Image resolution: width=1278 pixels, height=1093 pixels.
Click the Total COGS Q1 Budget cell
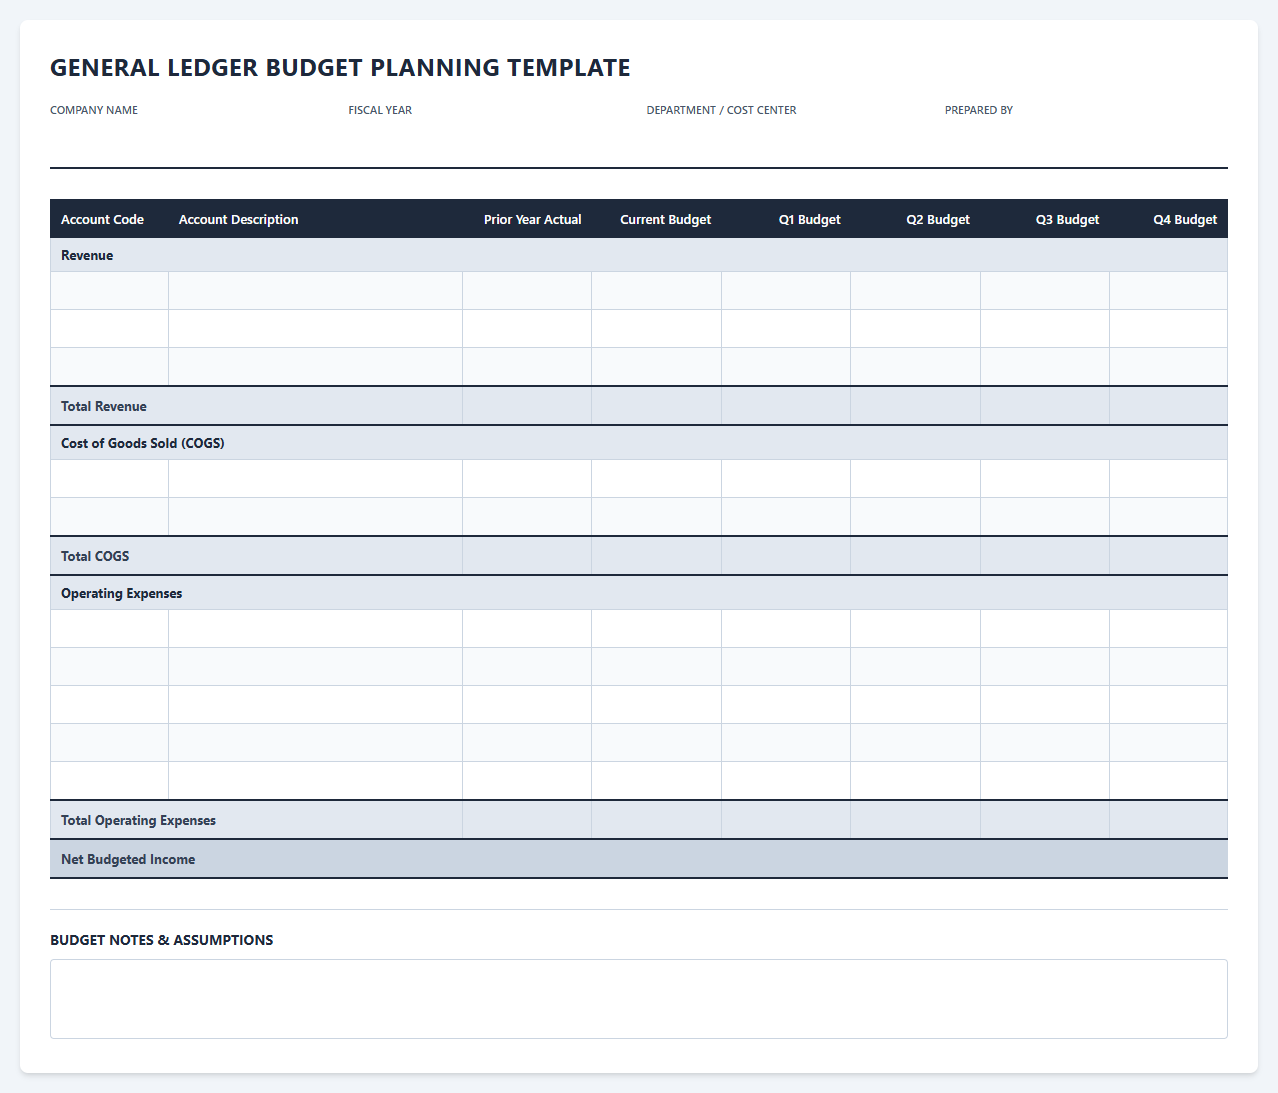(x=786, y=556)
